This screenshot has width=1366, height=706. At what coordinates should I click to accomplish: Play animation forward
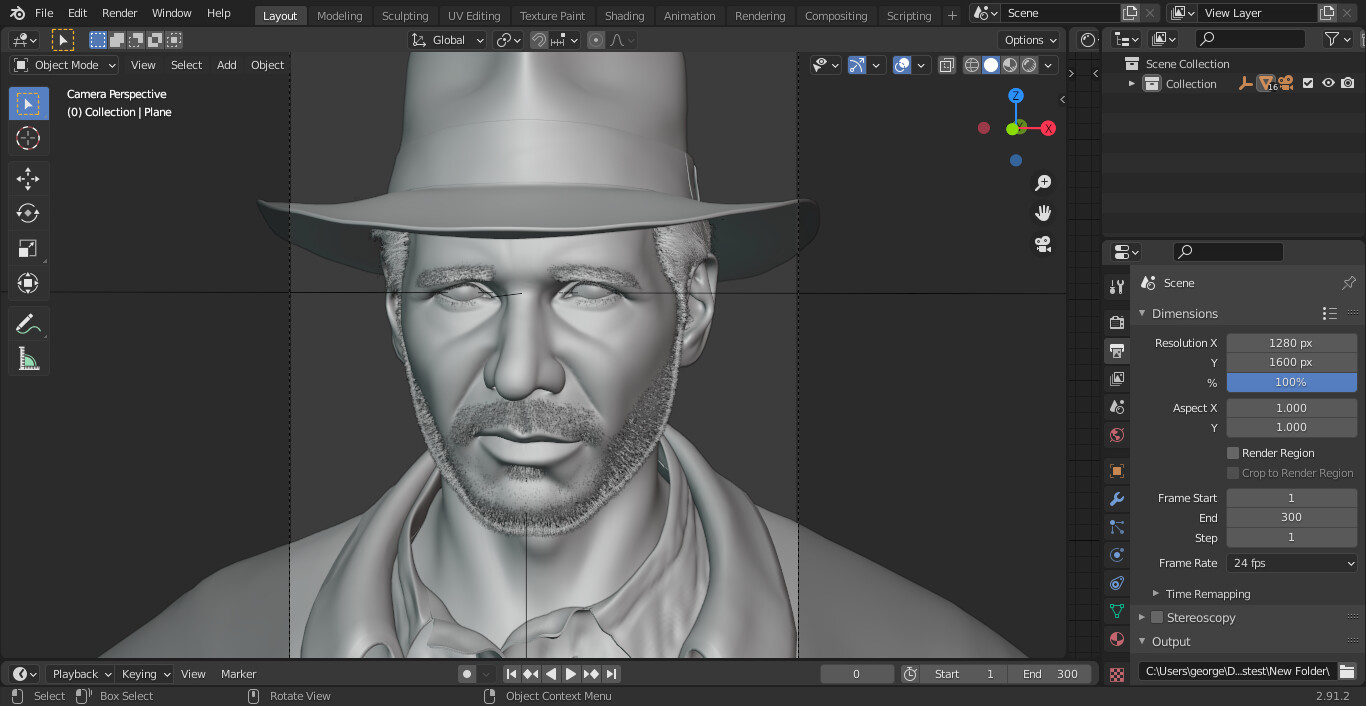571,674
